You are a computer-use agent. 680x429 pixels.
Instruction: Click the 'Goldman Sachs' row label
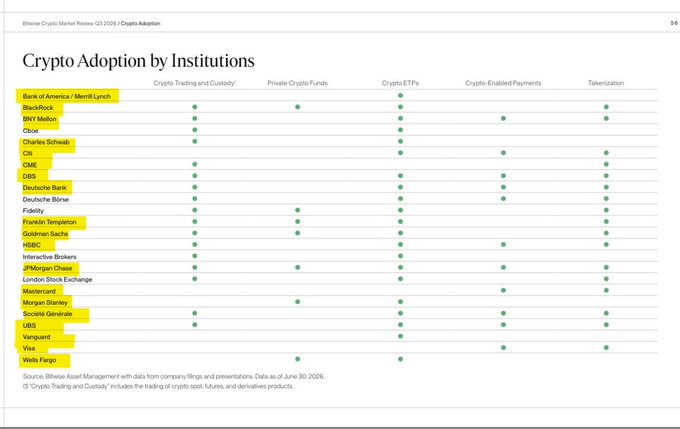(x=46, y=234)
